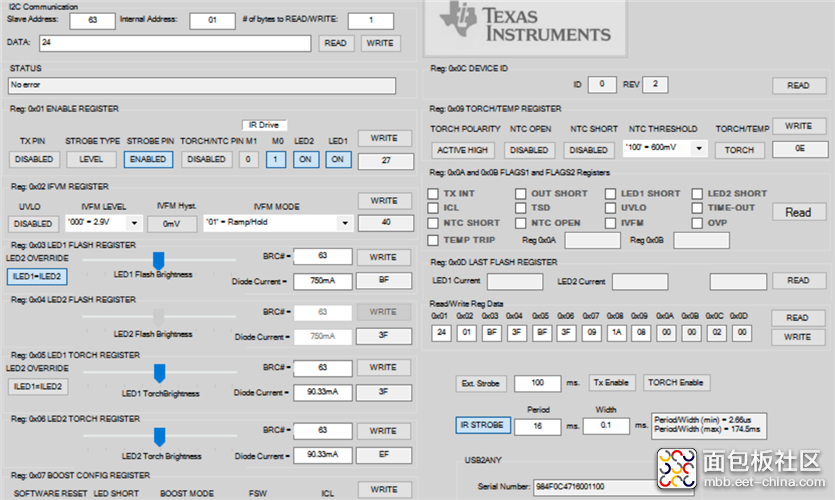The image size is (835, 500).
Task: Read the Last Flash Register 0x0D
Action: [x=799, y=280]
